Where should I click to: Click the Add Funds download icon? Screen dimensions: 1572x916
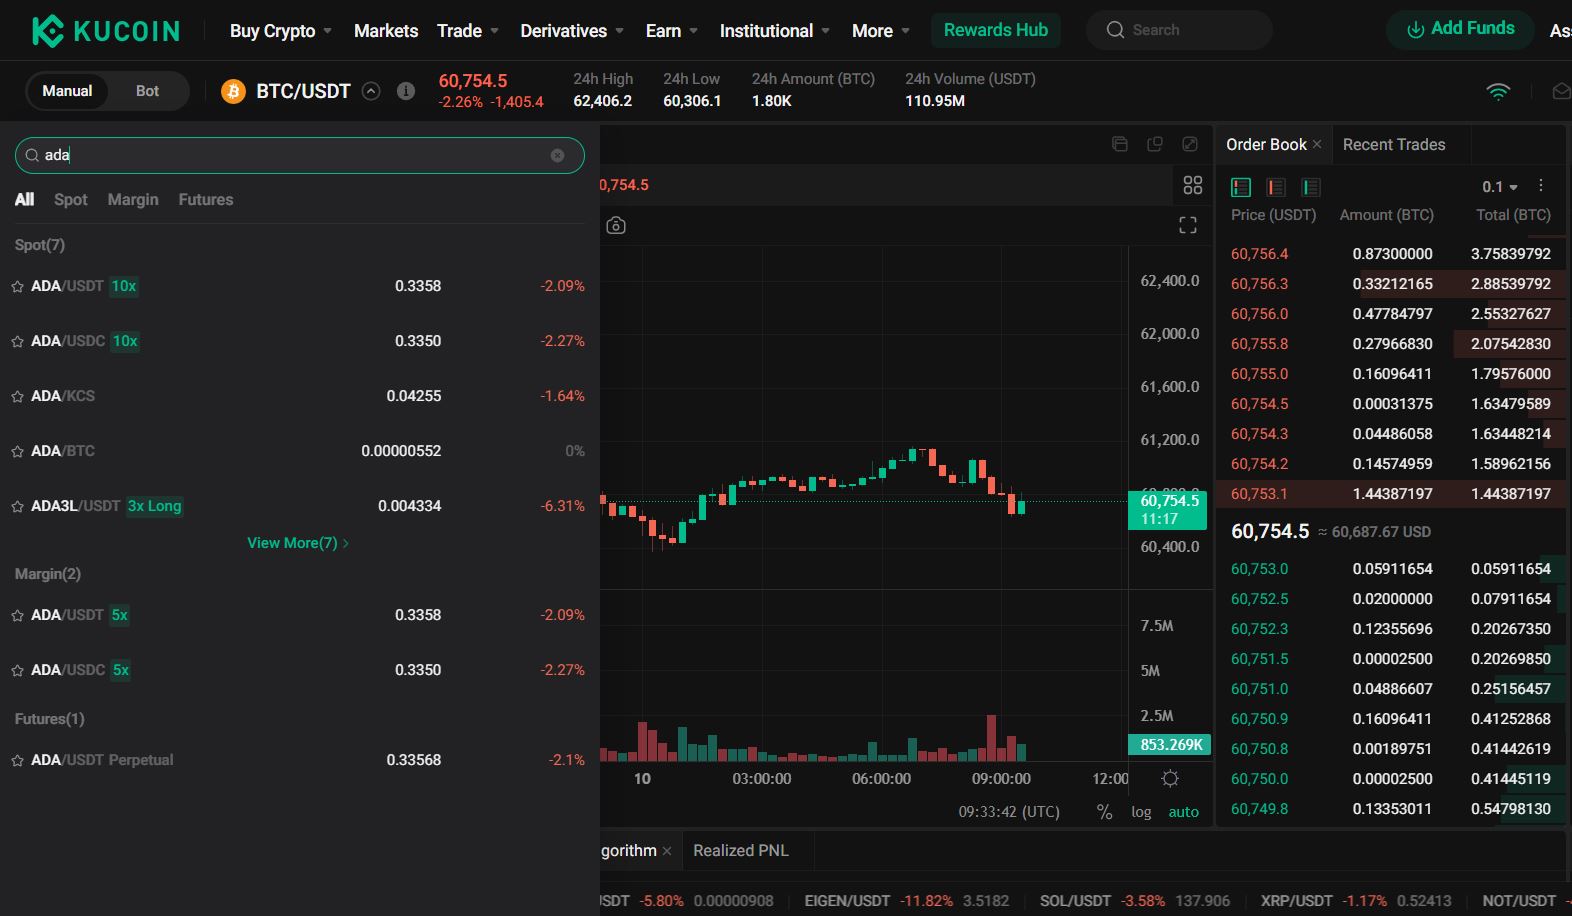pos(1415,30)
